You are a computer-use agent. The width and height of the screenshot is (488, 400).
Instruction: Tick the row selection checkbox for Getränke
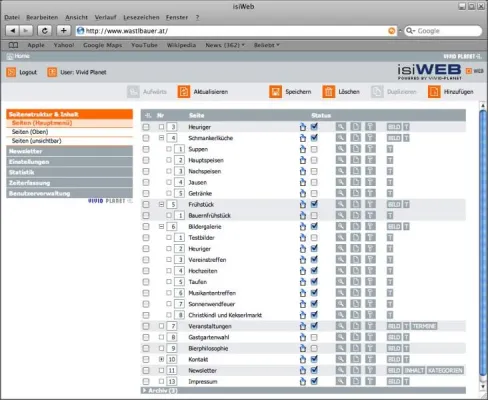pyautogui.click(x=146, y=193)
